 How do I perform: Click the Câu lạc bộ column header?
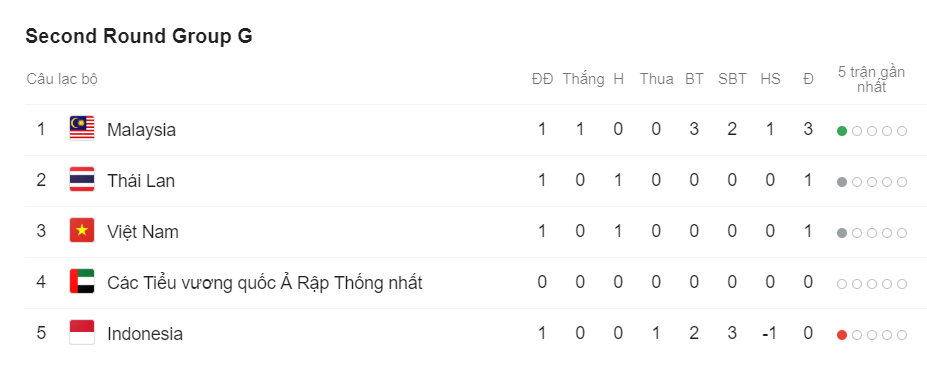point(62,79)
